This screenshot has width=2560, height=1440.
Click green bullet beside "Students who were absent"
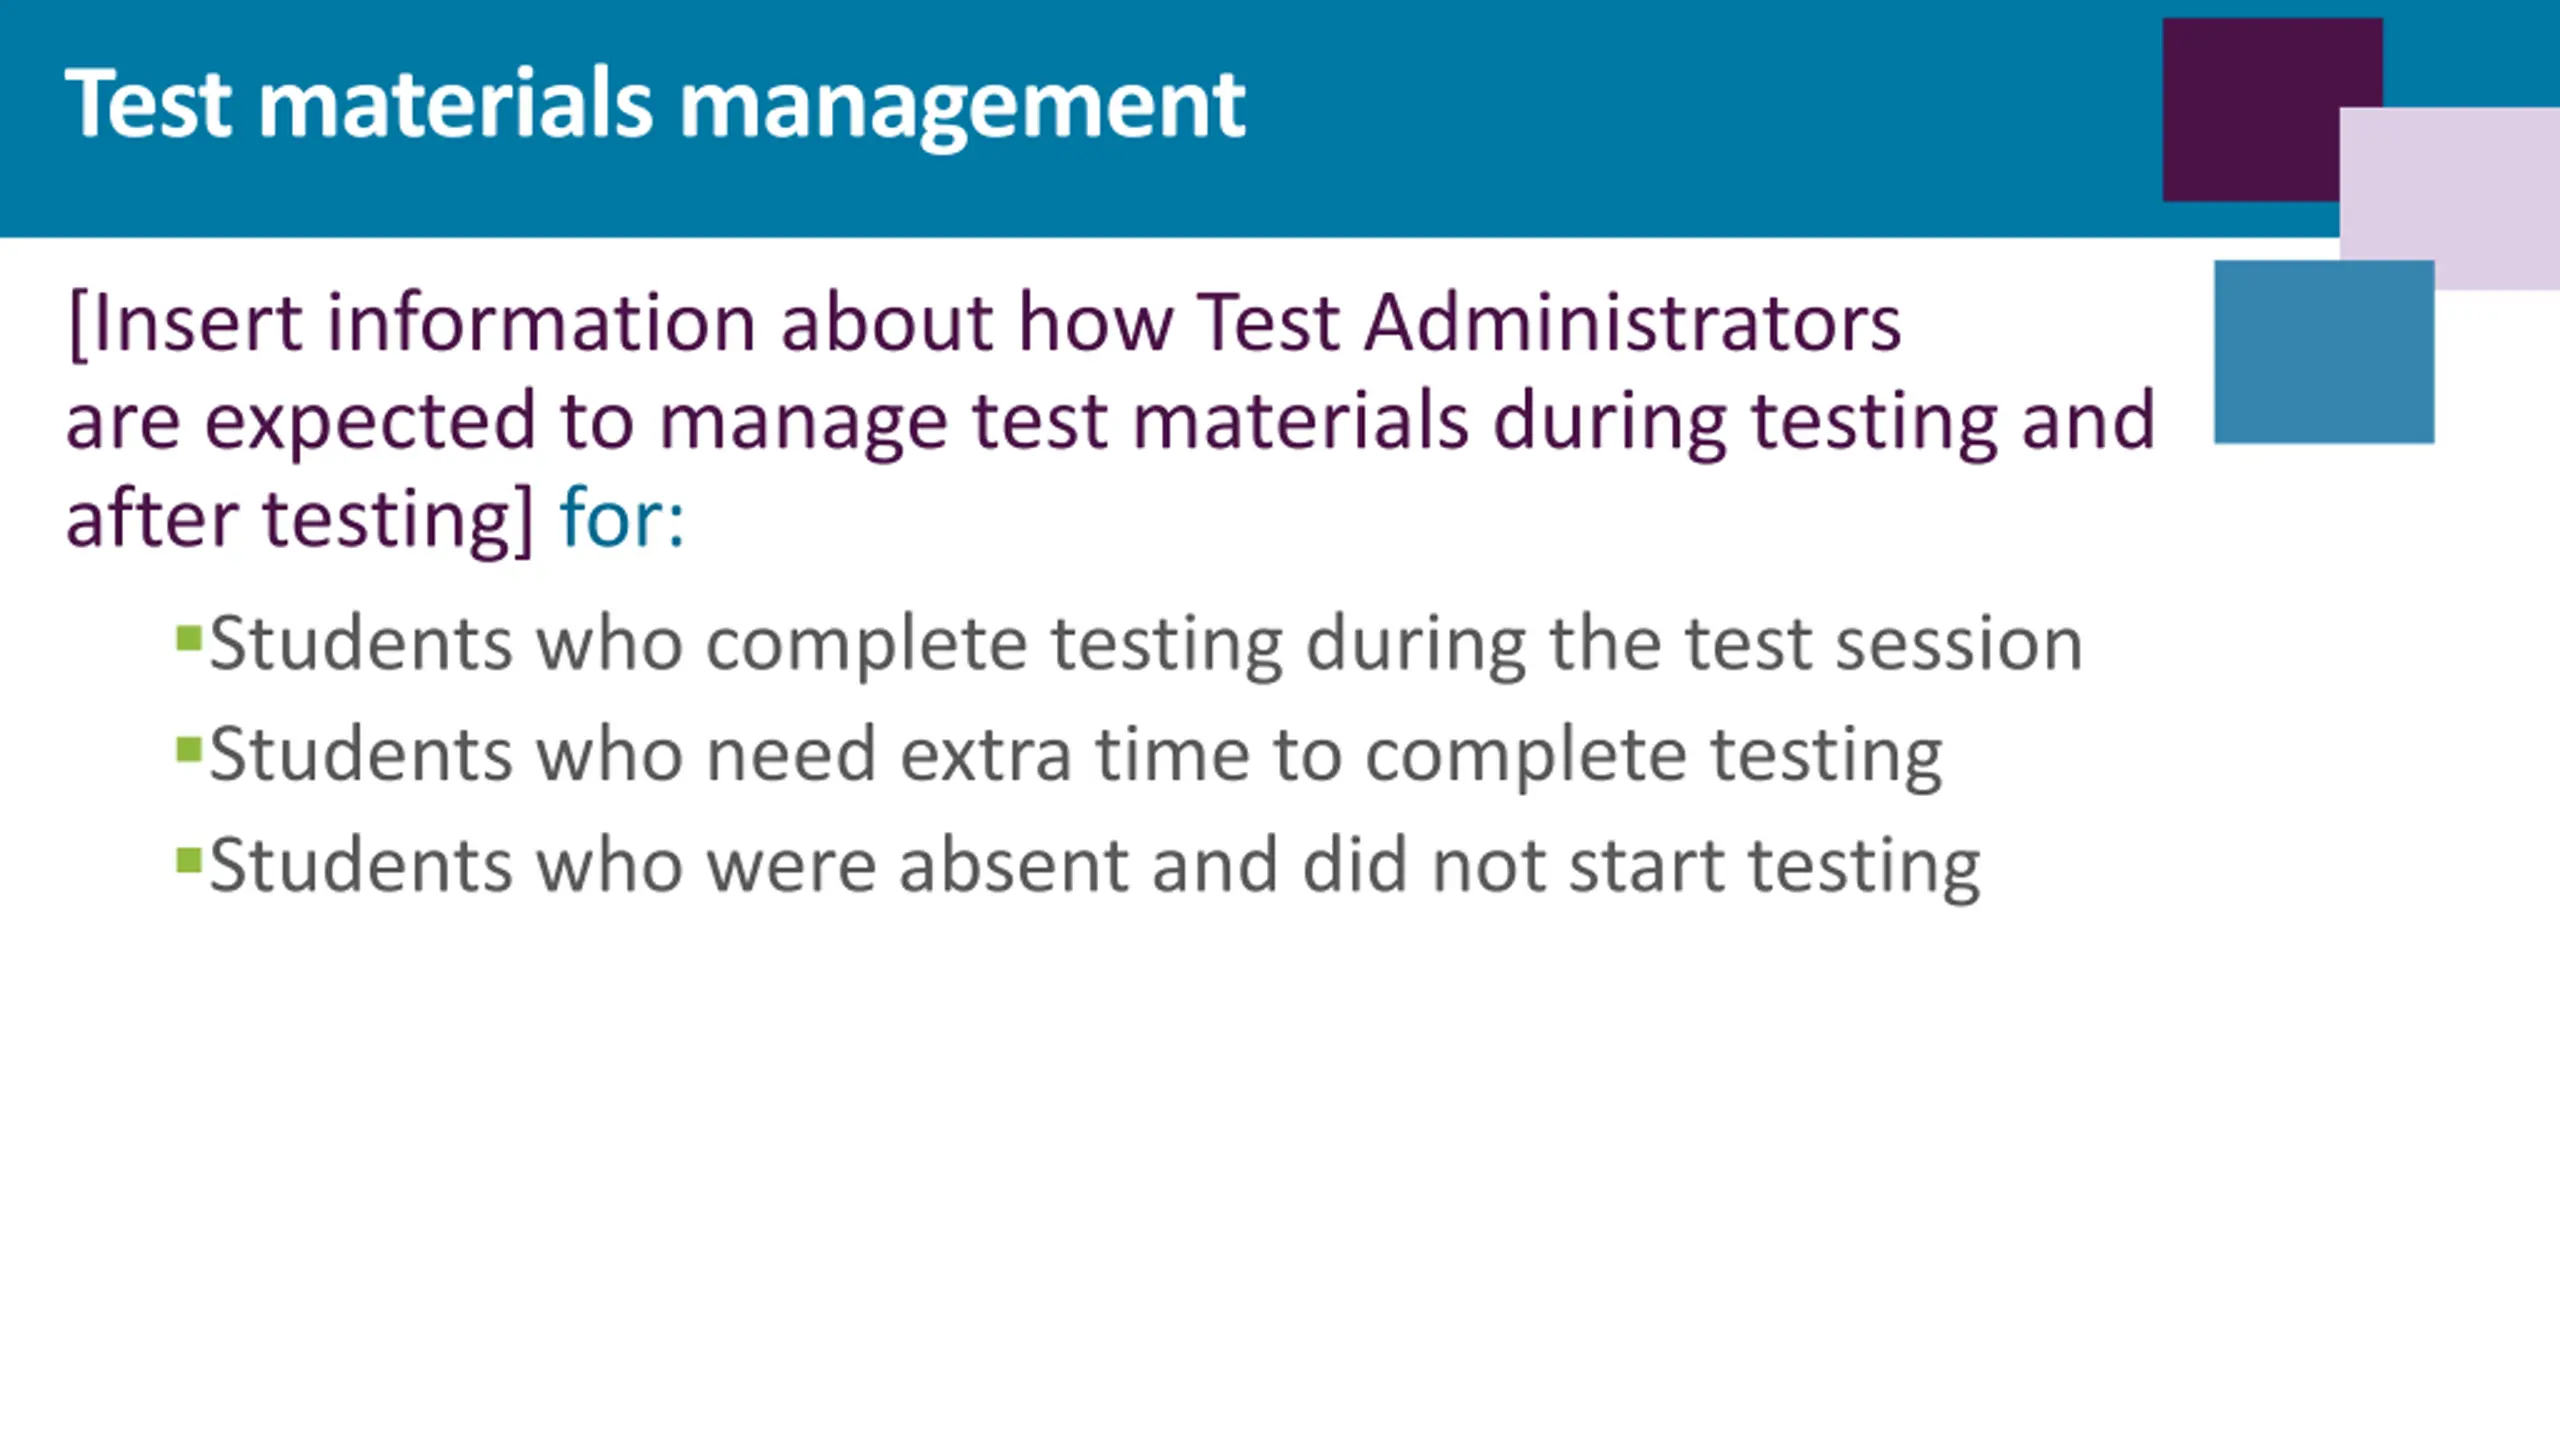(188, 860)
